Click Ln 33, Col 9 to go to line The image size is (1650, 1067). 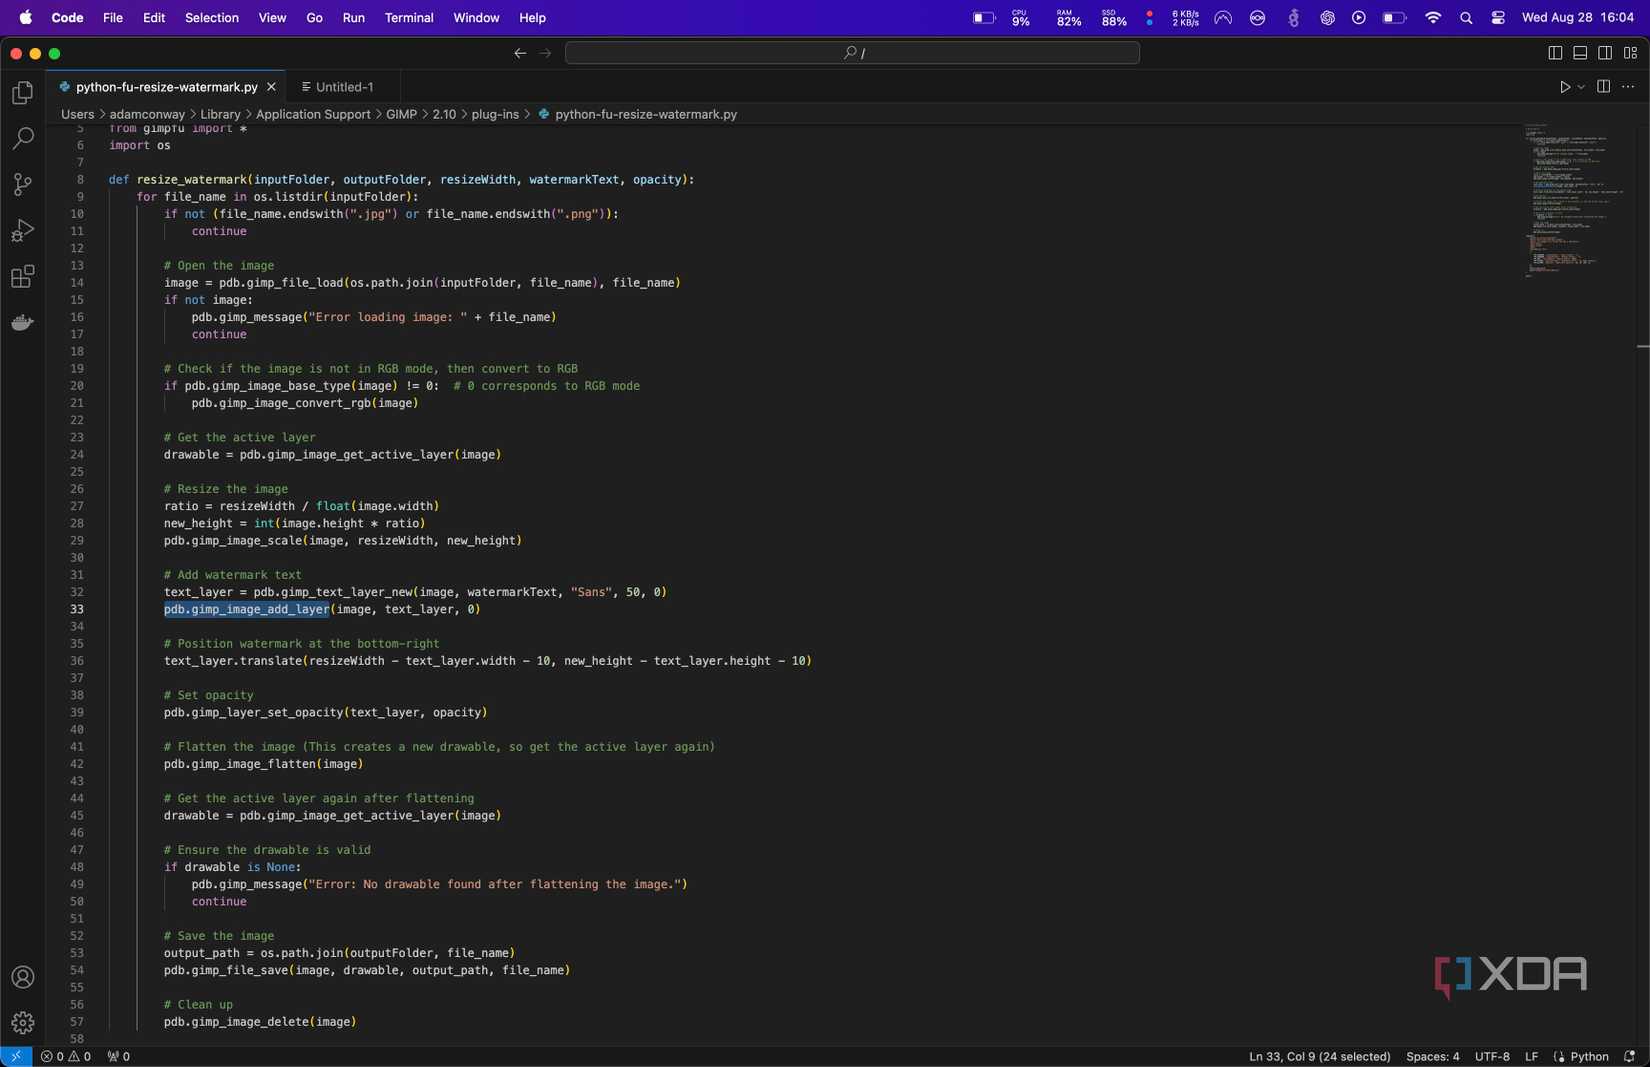(1318, 1056)
